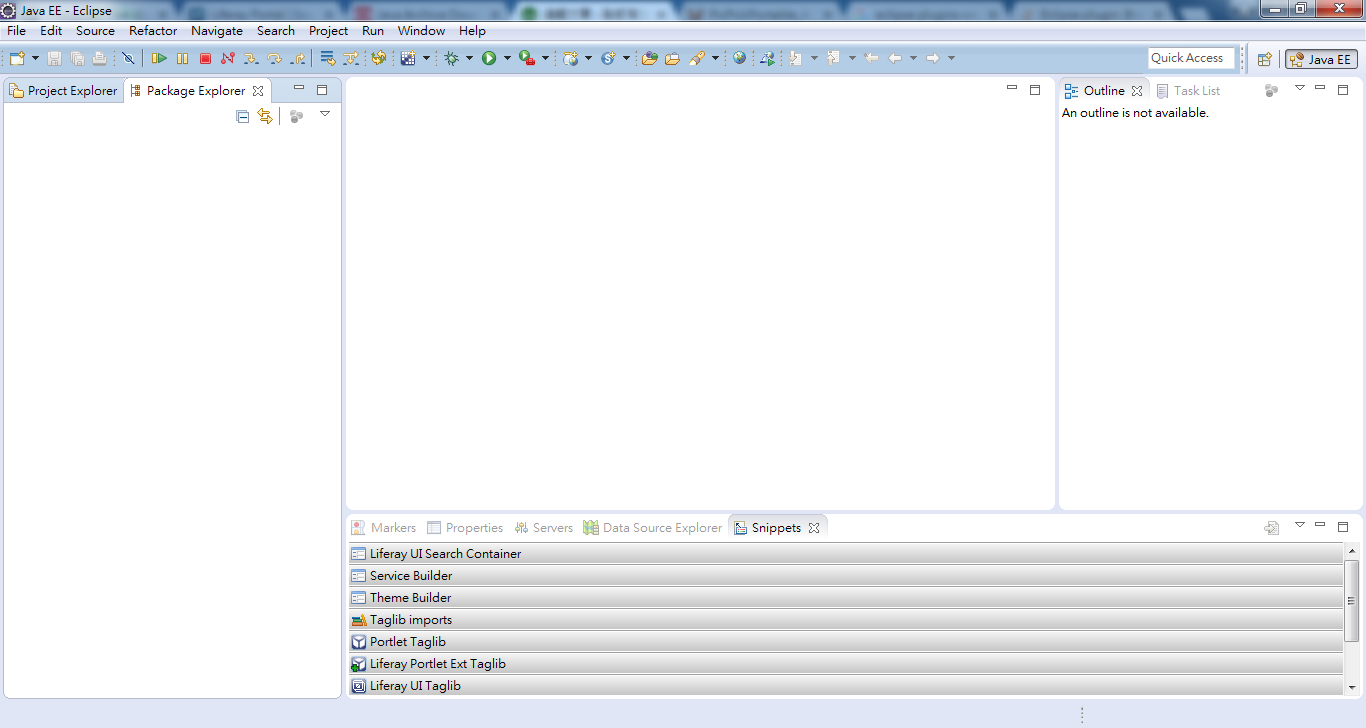Open the Outline view menu triangle
This screenshot has width=1366, height=728.
click(x=1300, y=88)
